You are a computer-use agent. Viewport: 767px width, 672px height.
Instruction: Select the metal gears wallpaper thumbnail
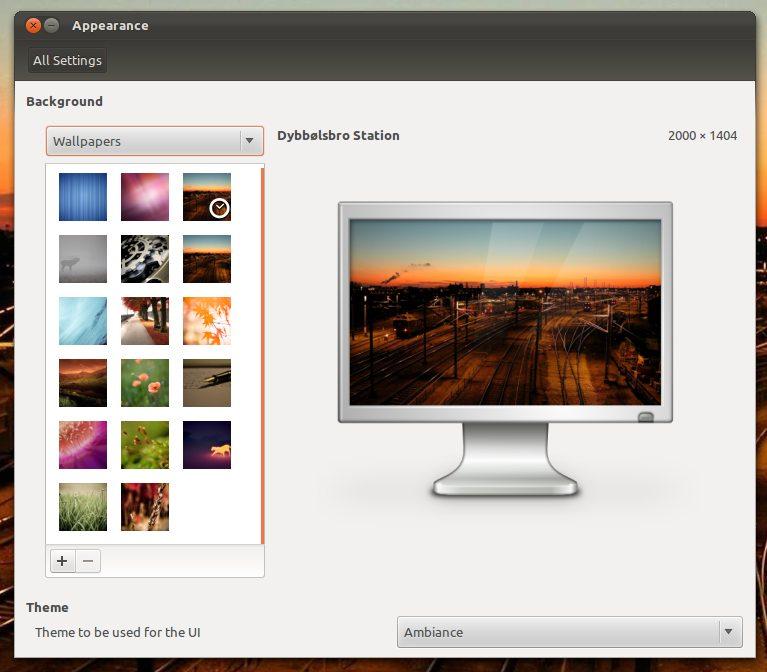145,259
